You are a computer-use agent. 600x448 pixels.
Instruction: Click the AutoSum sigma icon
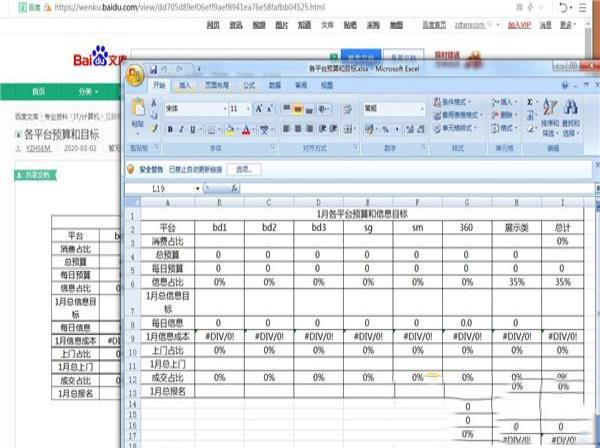coord(530,102)
